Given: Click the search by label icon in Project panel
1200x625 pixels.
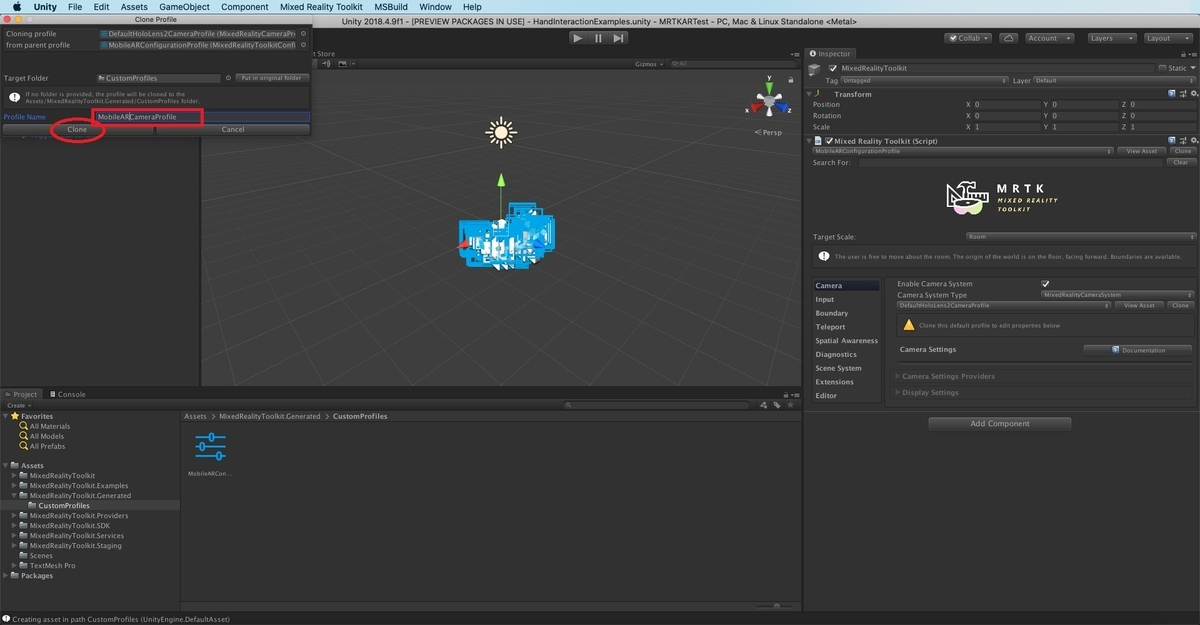Looking at the screenshot, I should 777,405.
